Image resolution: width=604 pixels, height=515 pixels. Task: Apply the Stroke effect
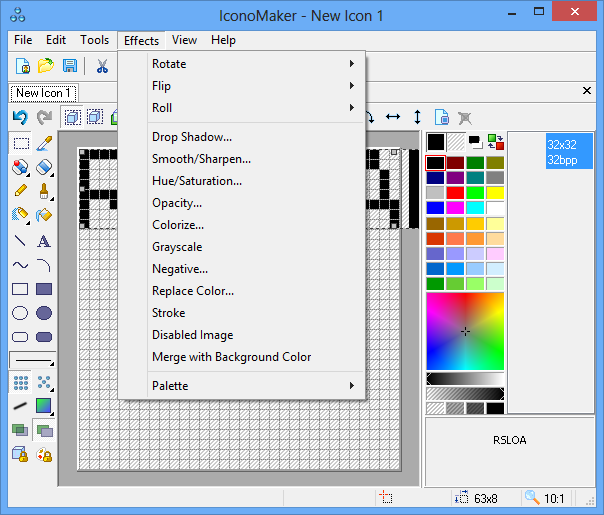pos(242,312)
